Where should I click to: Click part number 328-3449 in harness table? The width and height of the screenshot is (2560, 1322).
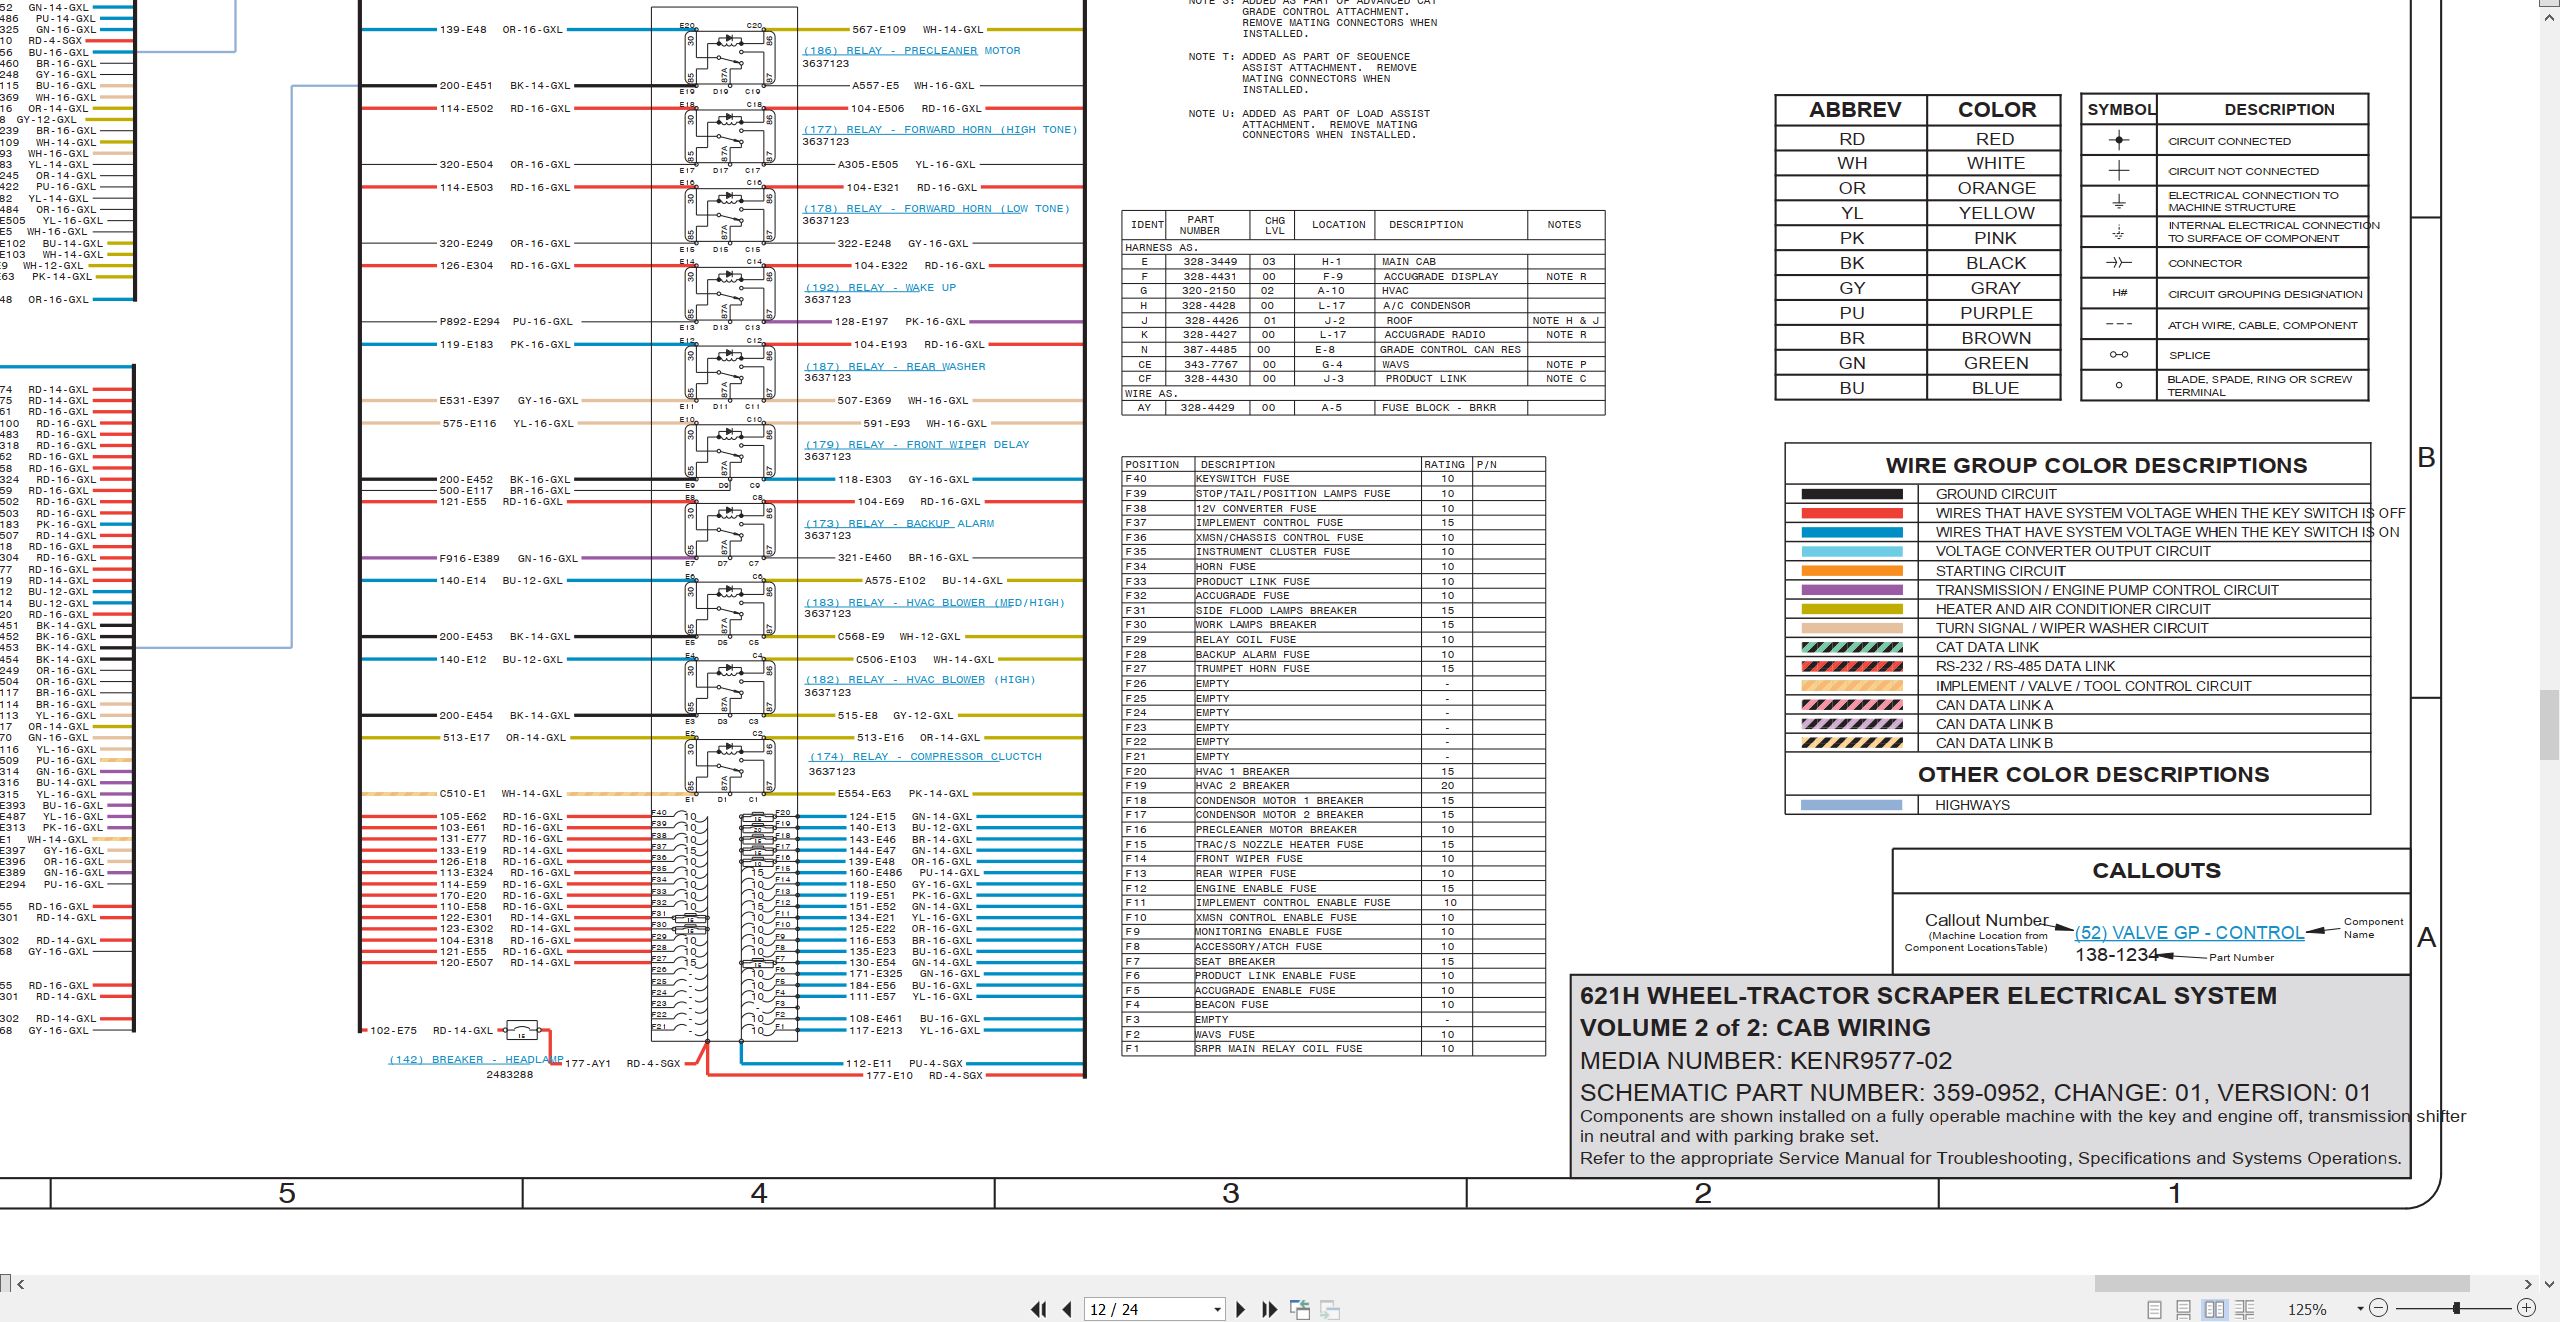[x=1210, y=262]
